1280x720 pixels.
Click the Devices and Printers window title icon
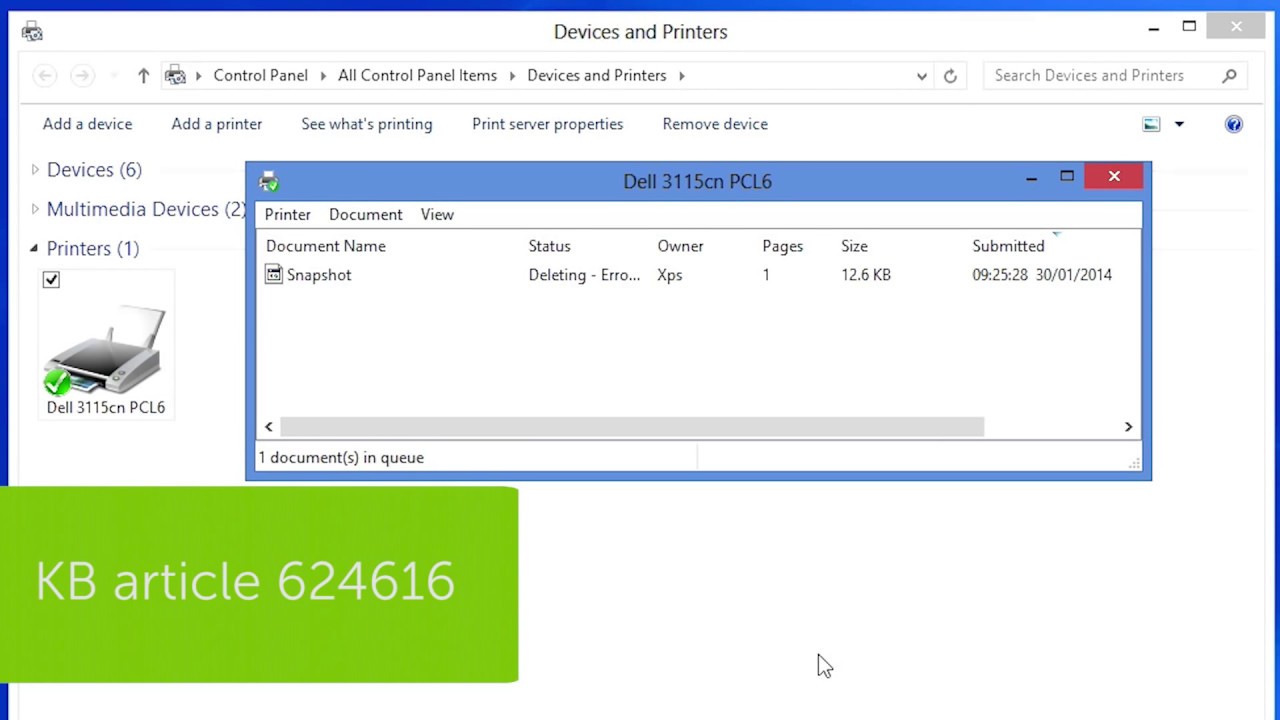point(32,32)
